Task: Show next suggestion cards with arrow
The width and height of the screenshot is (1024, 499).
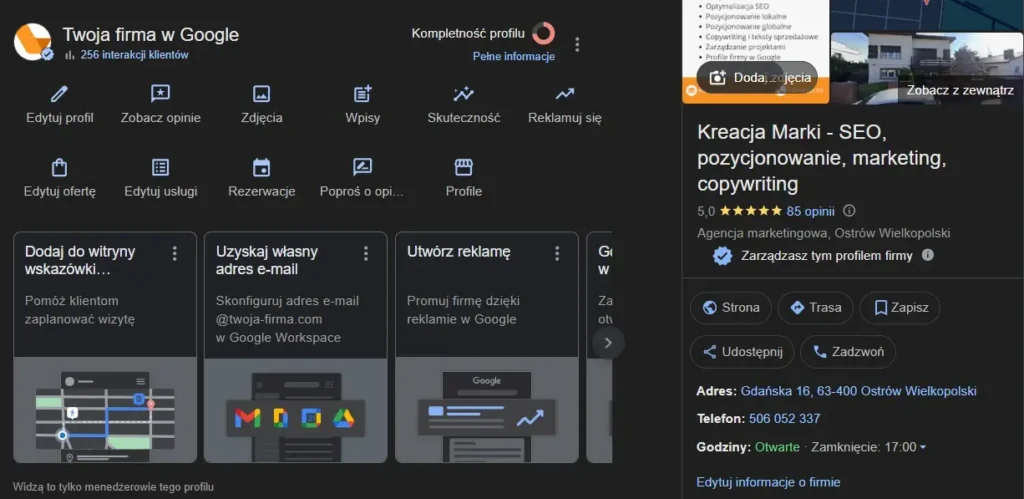Action: [x=608, y=342]
